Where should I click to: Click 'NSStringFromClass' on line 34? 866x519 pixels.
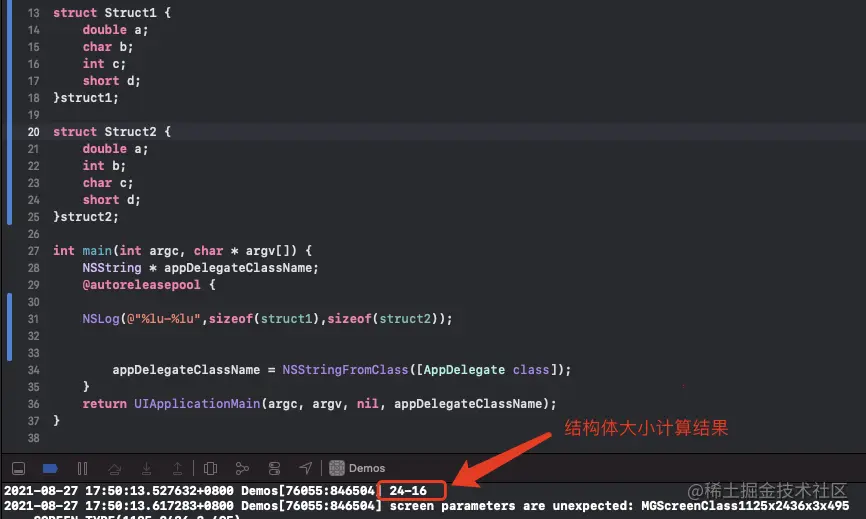click(345, 370)
